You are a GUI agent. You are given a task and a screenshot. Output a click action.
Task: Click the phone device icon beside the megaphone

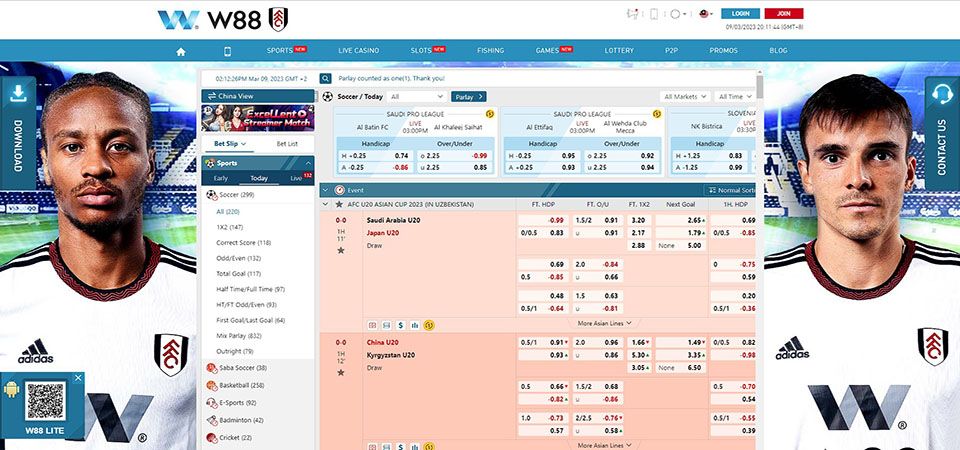coord(654,13)
